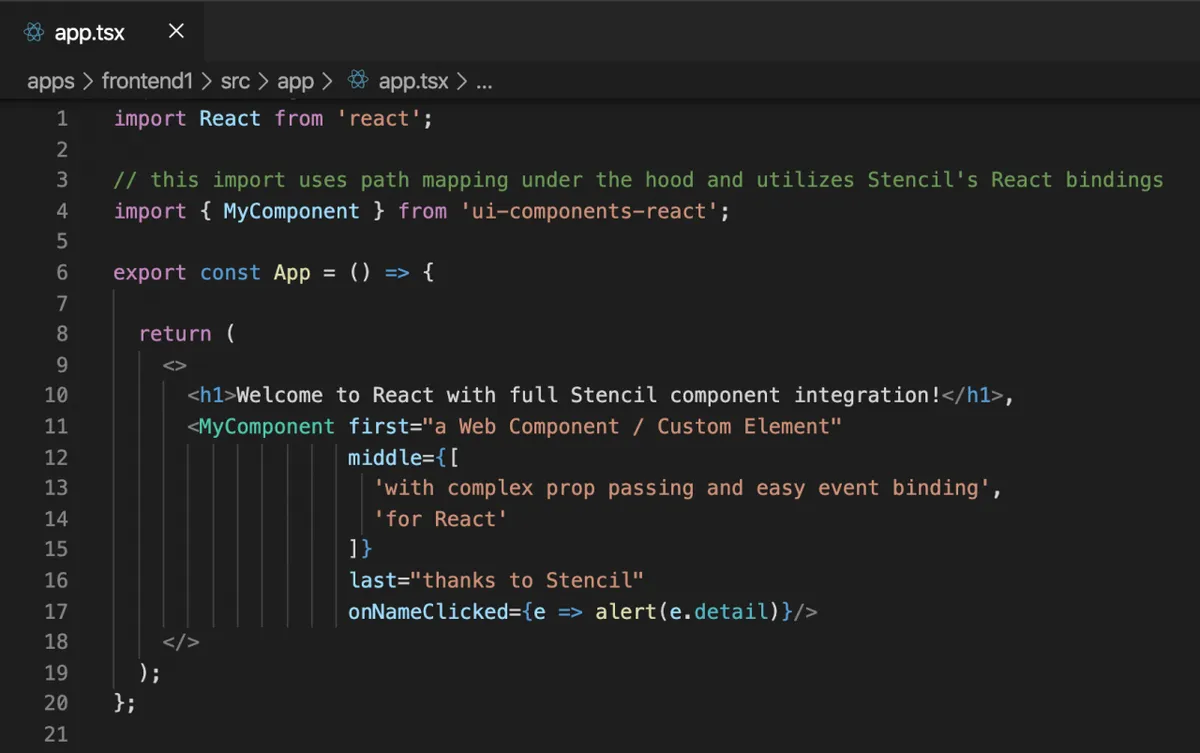The height and width of the screenshot is (753, 1200).
Task: Click line number 11 in the gutter
Action: click(56, 427)
